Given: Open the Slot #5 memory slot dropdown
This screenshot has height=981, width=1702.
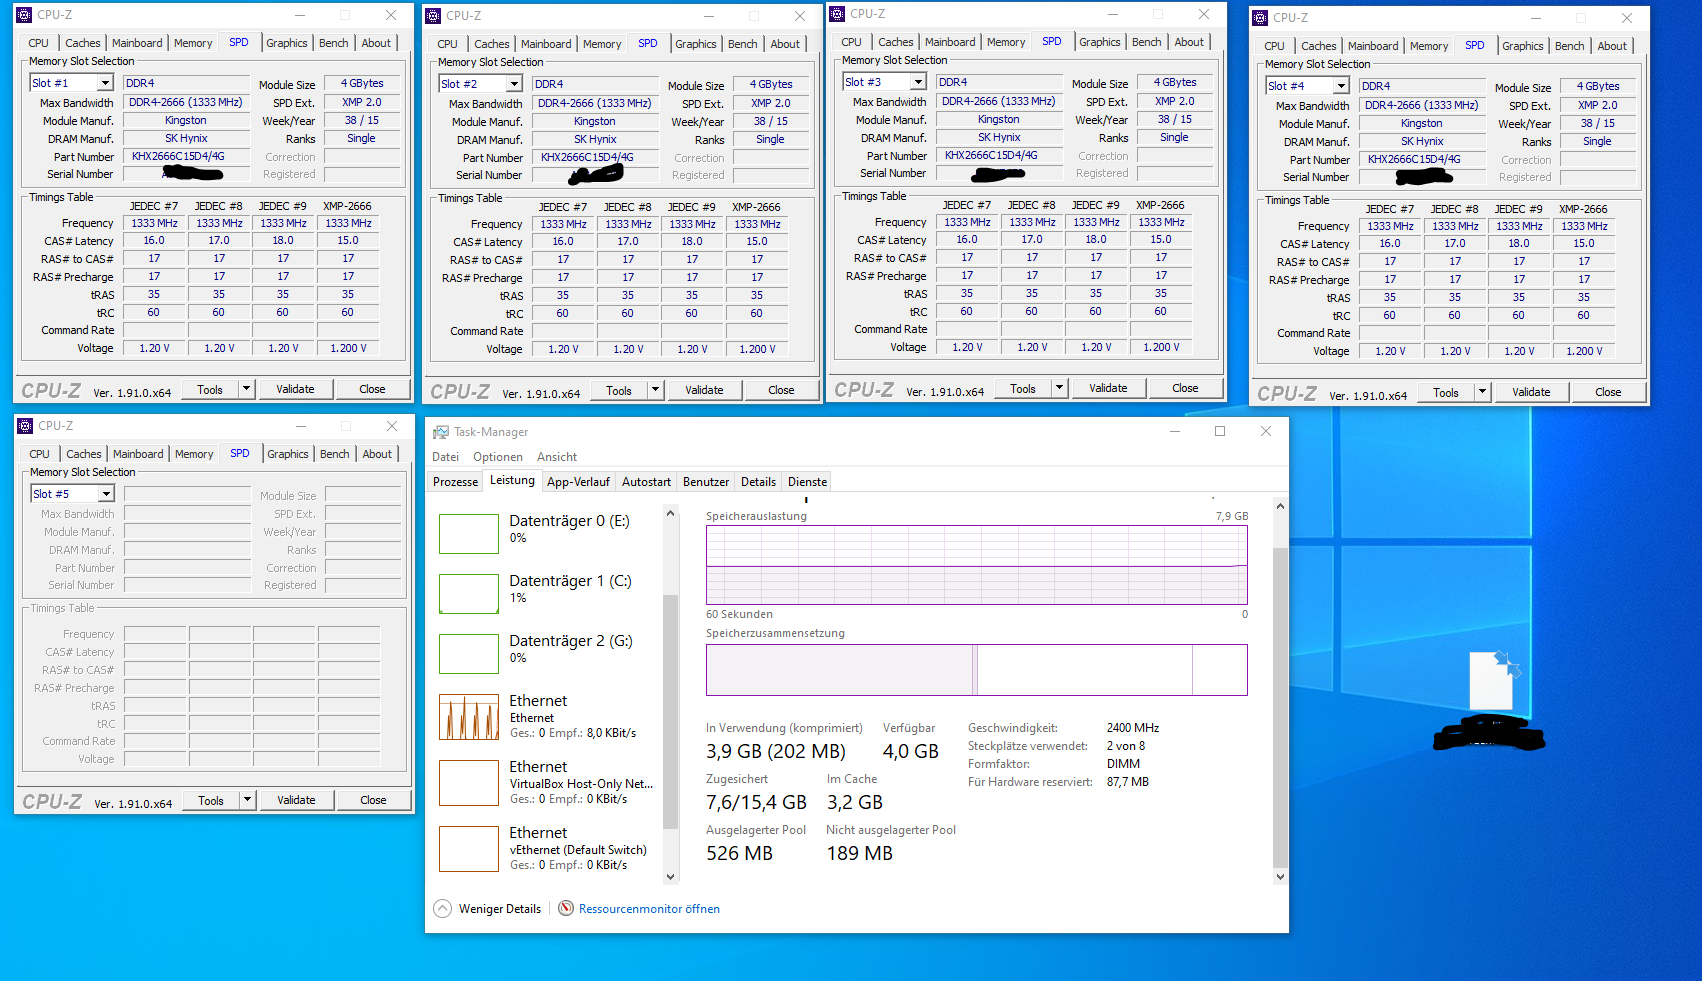Looking at the screenshot, I should [x=106, y=494].
